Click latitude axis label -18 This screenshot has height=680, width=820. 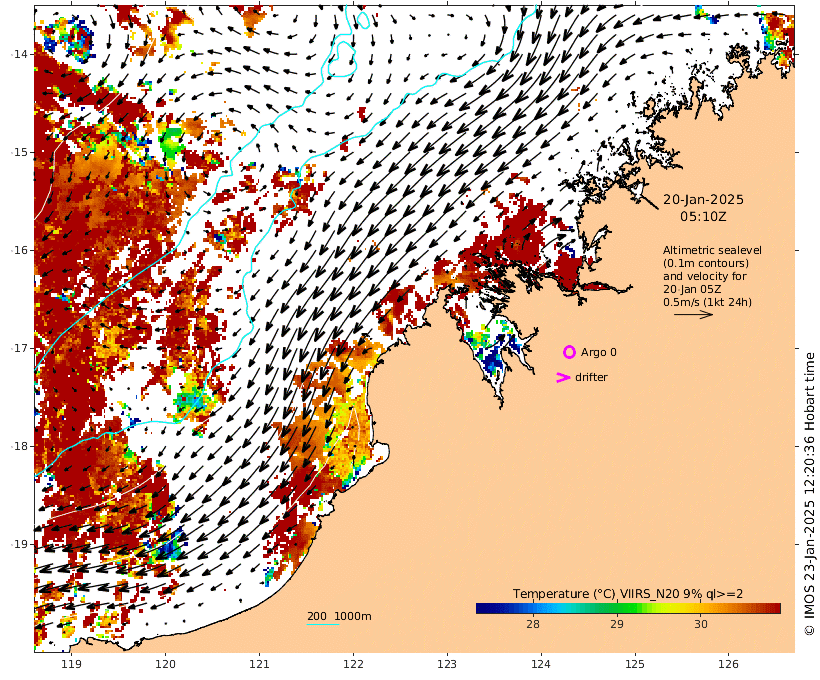[x=19, y=446]
